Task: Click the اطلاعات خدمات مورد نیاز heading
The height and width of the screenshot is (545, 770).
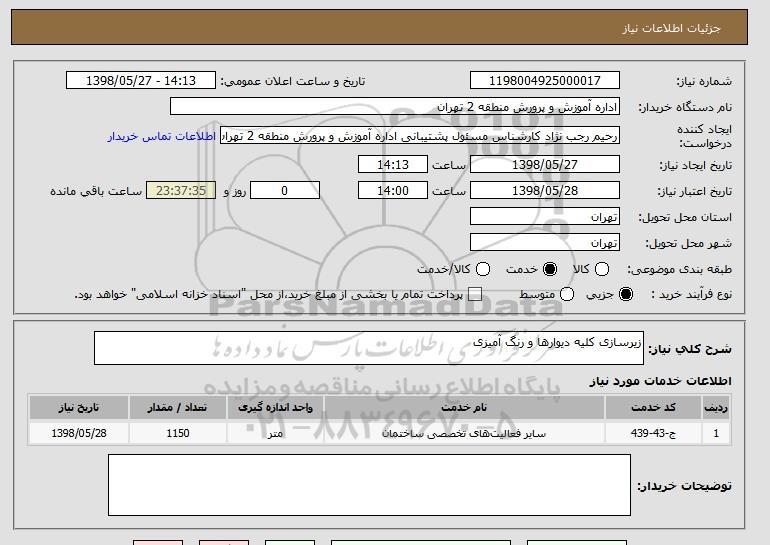Action: (660, 381)
